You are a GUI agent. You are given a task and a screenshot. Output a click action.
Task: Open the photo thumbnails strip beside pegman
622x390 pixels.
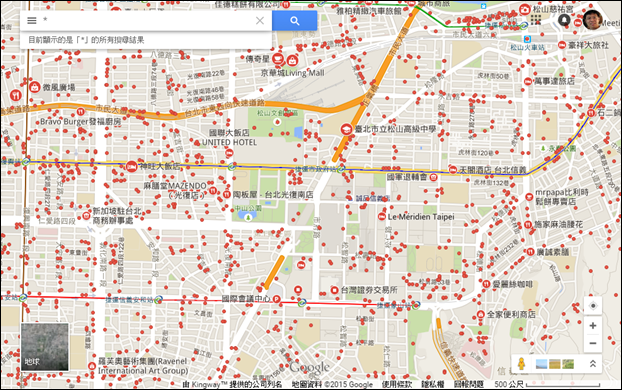tap(555, 363)
